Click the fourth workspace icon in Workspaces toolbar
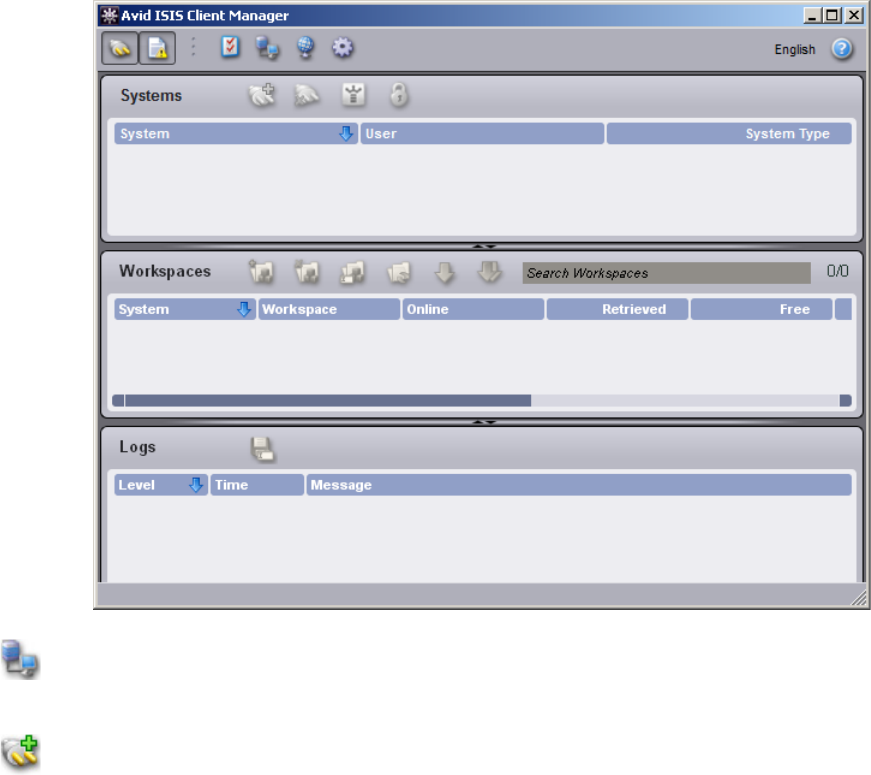Viewport: 871px width, 775px height. click(x=399, y=272)
